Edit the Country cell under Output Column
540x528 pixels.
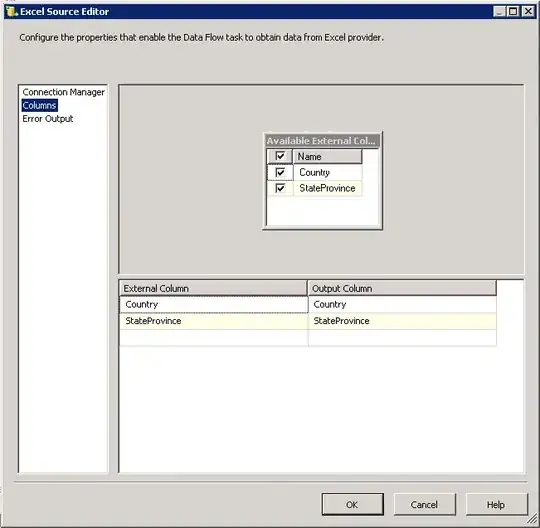(402, 304)
